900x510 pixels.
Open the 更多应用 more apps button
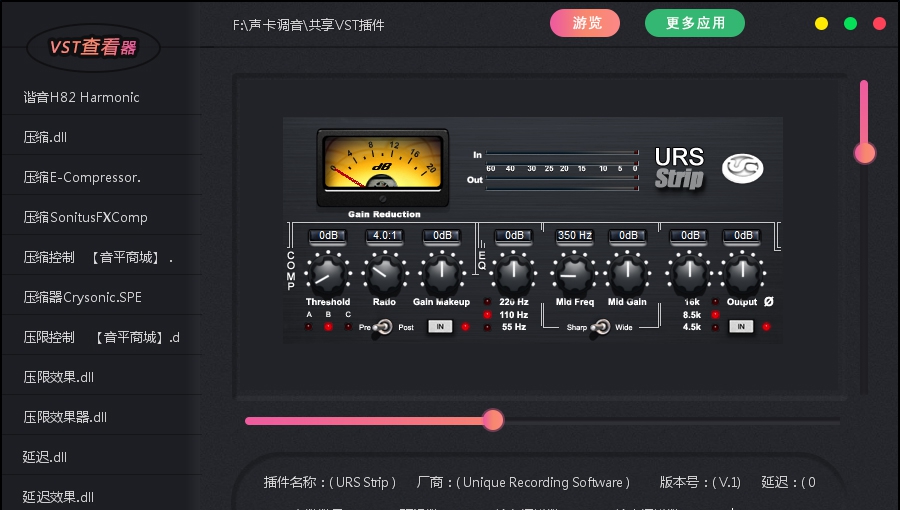pos(695,23)
